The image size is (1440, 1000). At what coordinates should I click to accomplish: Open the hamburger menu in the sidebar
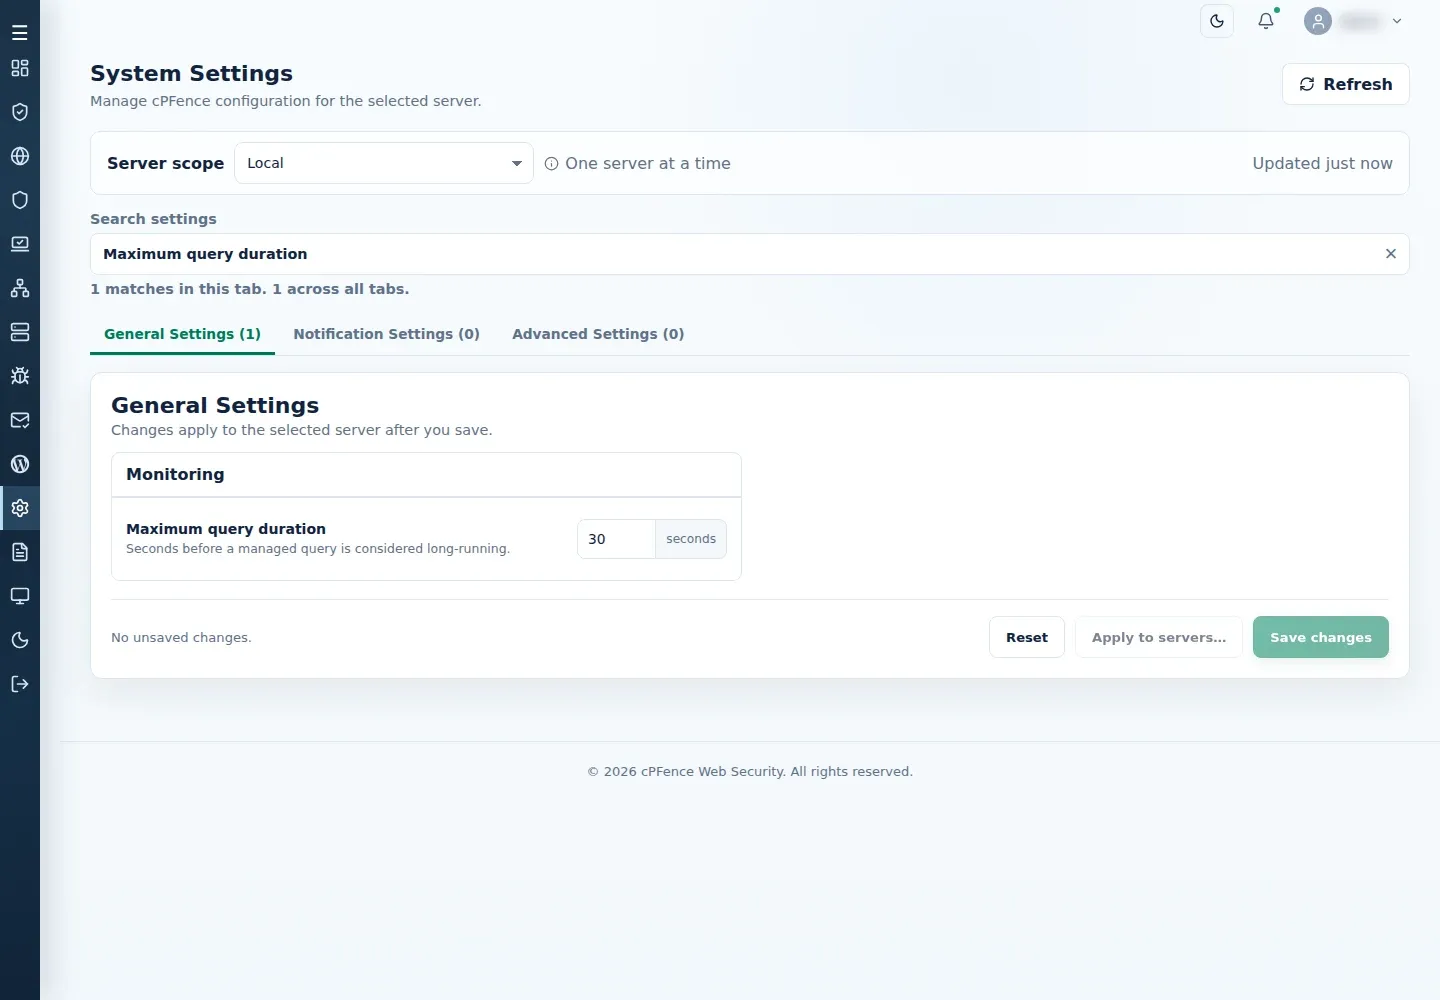(x=20, y=33)
